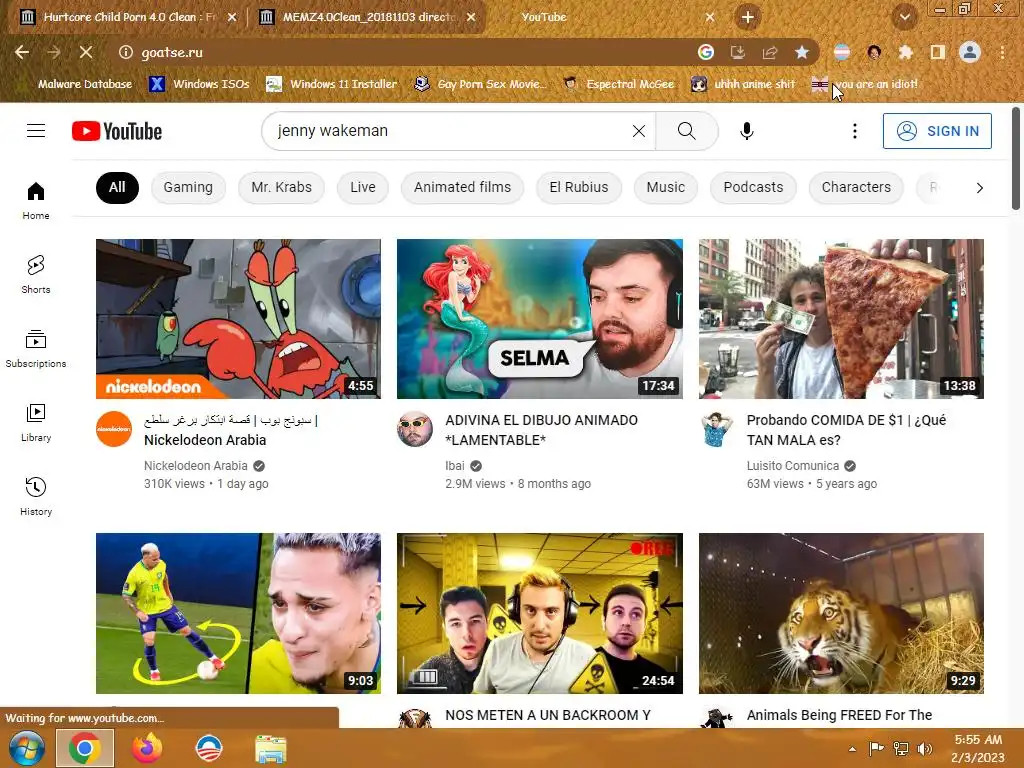Play the Nickelodeon Mr. Krabs video thumbnail
Image resolution: width=1024 pixels, height=768 pixels.
(x=238, y=319)
